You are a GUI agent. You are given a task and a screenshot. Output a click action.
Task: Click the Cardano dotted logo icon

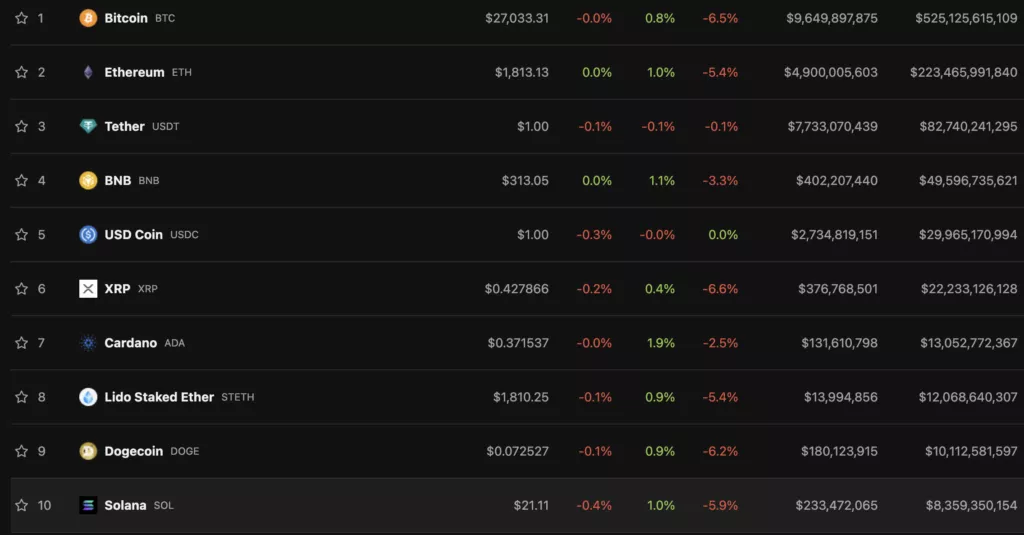click(88, 343)
